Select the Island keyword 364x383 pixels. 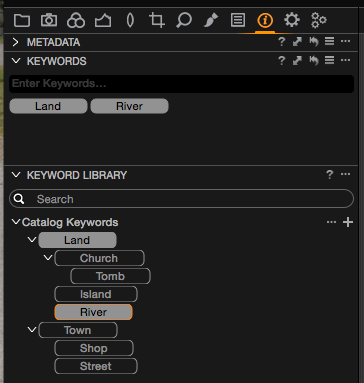(96, 294)
